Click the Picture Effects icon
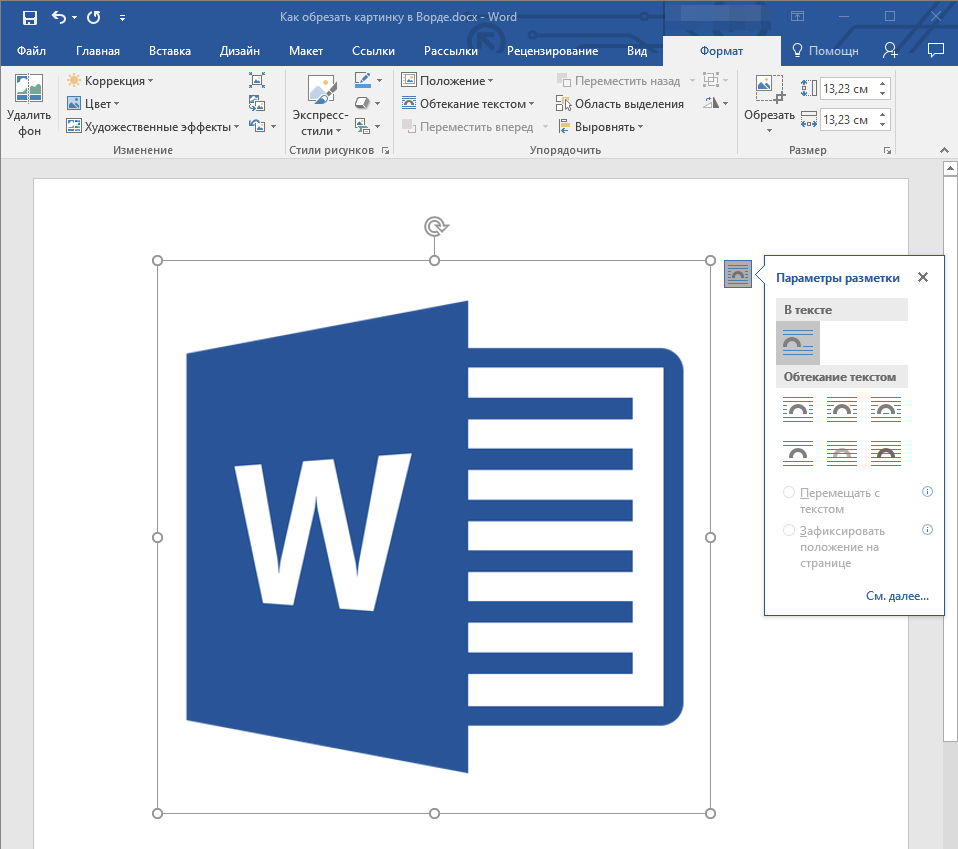The image size is (958, 849). (363, 103)
